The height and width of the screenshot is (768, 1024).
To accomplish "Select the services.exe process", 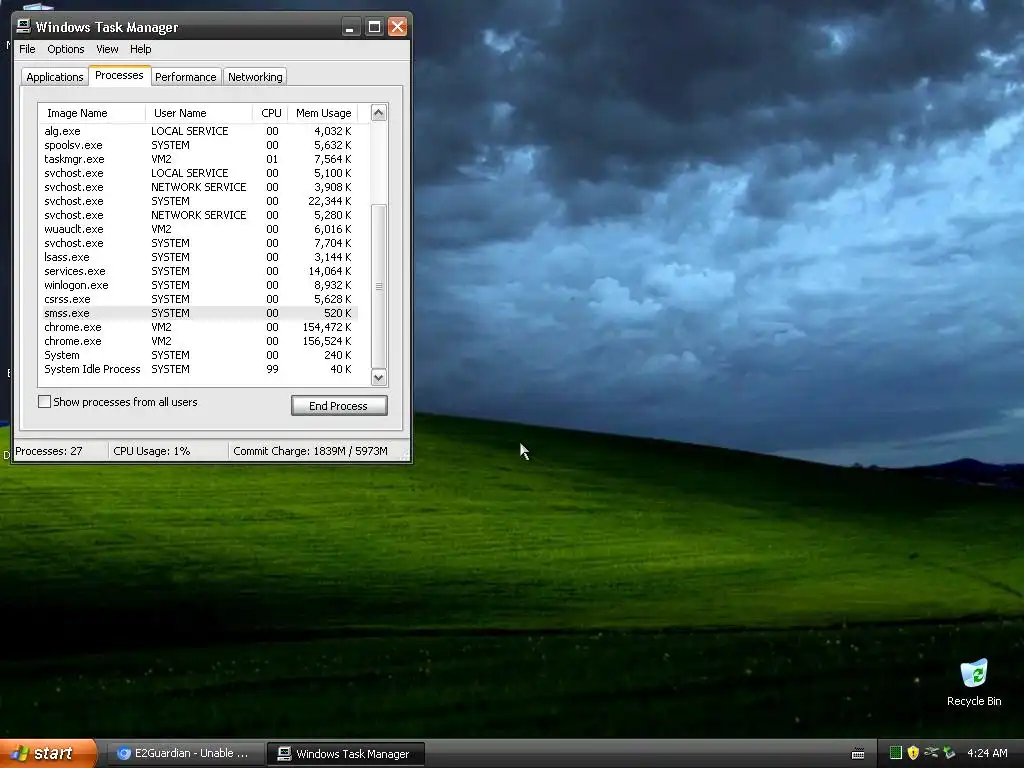I will tap(199, 271).
